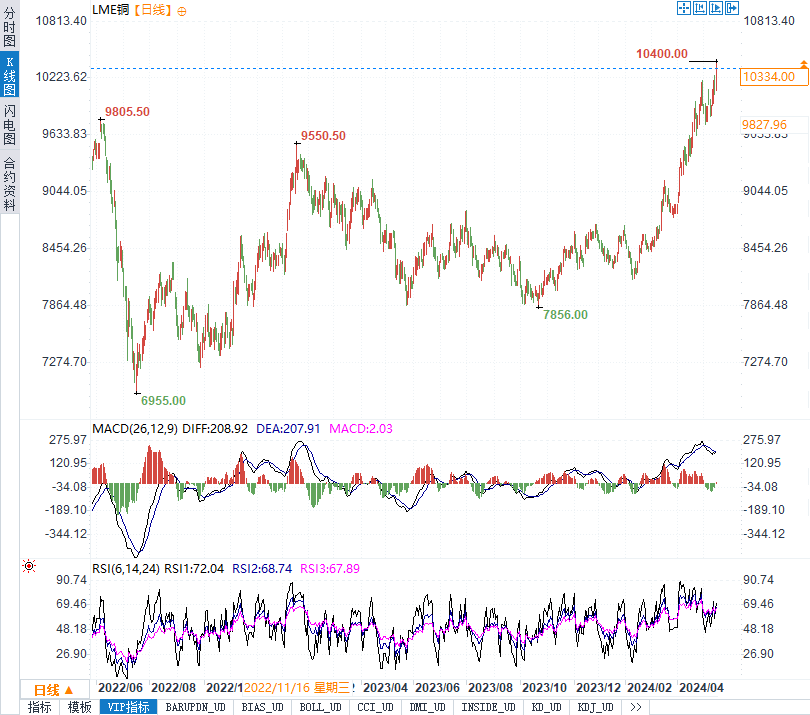Click the export arrow icon at top right

731,8
